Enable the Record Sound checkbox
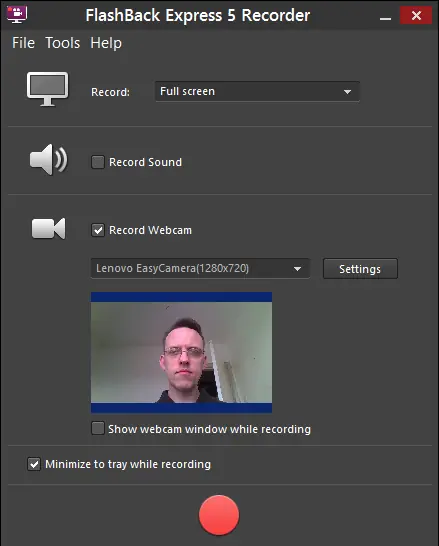439x546 pixels. coord(98,162)
